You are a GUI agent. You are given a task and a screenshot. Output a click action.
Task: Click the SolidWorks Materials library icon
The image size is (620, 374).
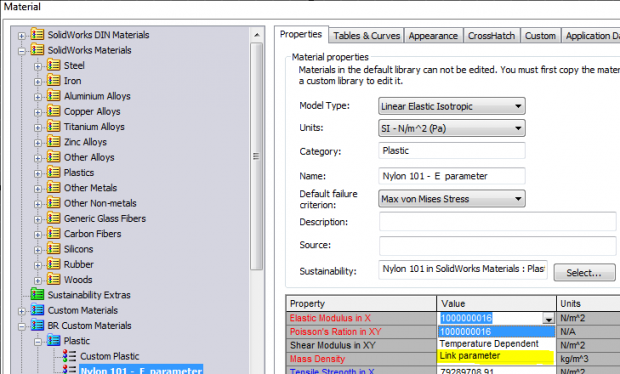(x=37, y=49)
